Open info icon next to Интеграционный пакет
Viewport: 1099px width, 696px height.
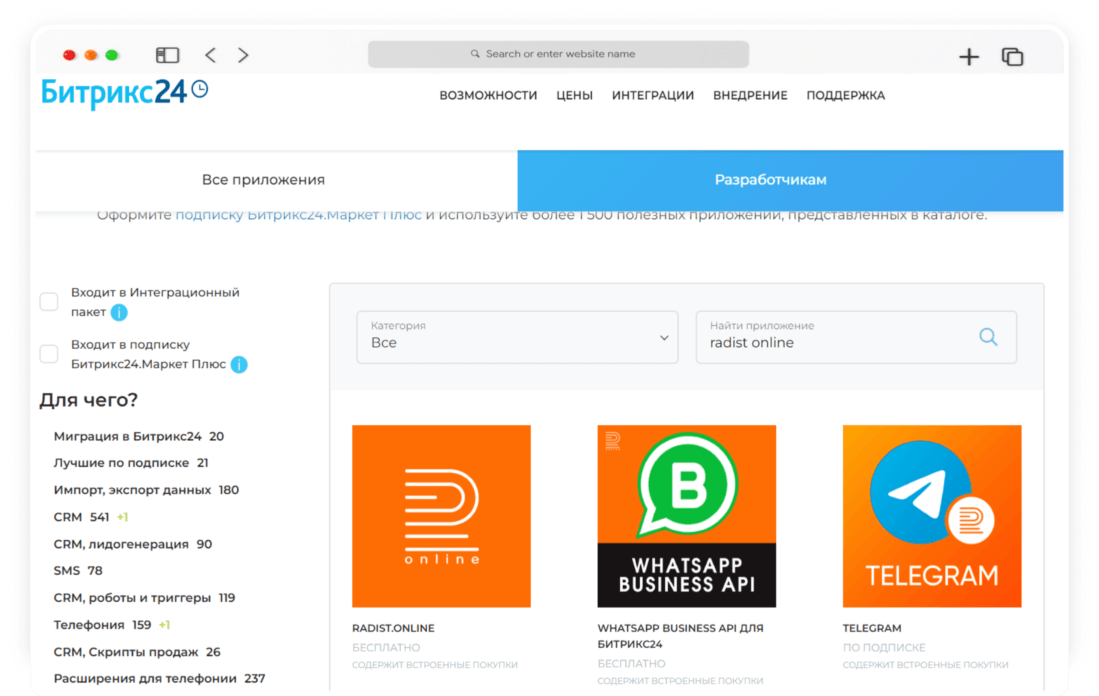tap(119, 313)
